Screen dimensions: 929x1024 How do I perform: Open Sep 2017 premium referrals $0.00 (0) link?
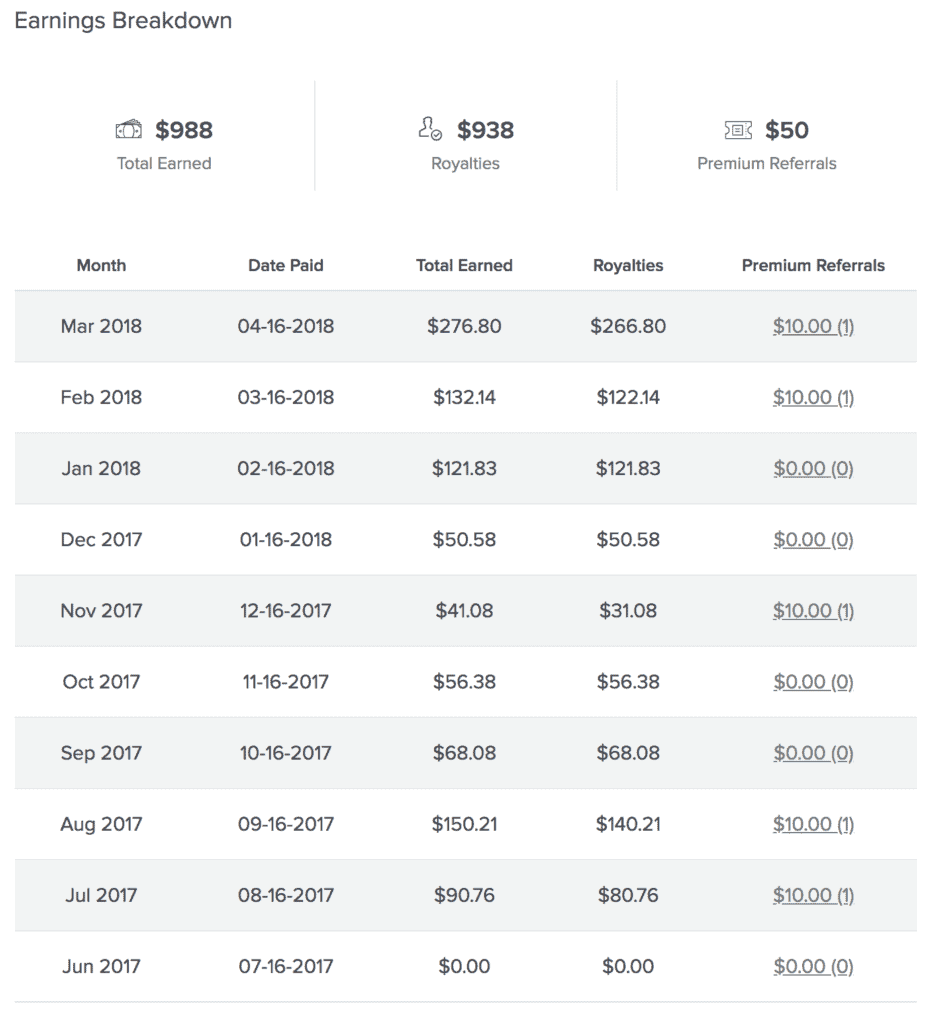click(x=813, y=753)
